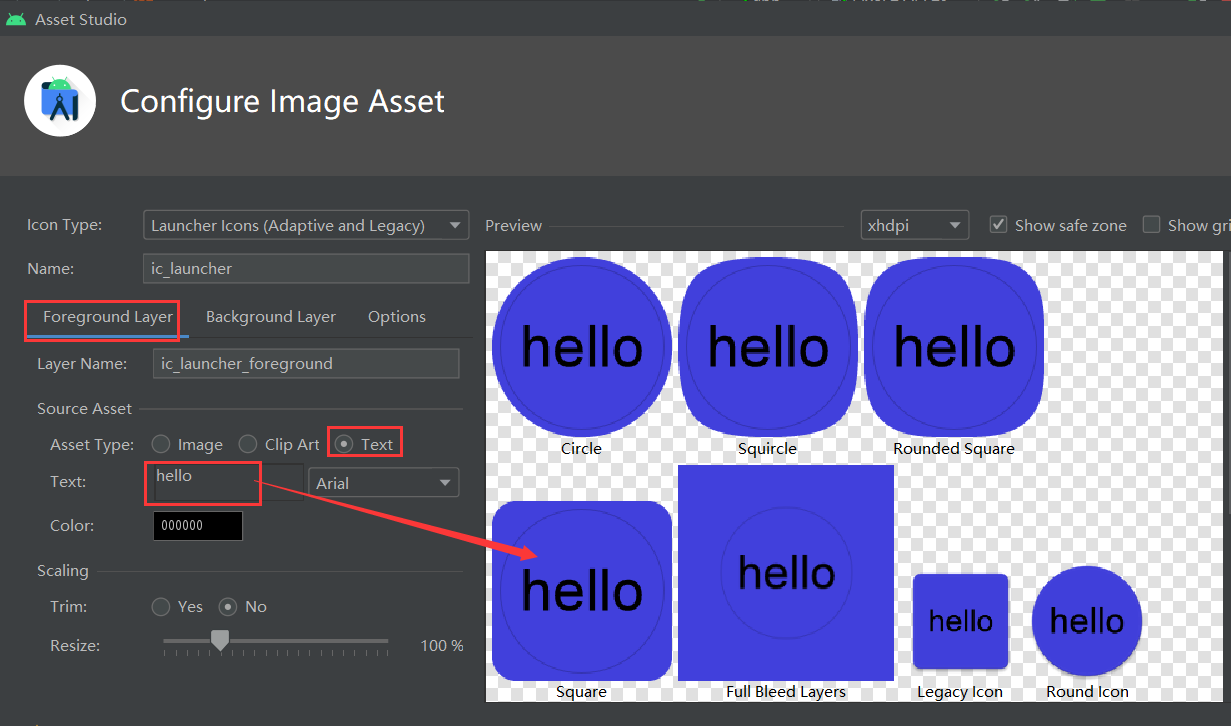
Task: Switch to the Foreground Layer tab
Action: click(x=108, y=317)
